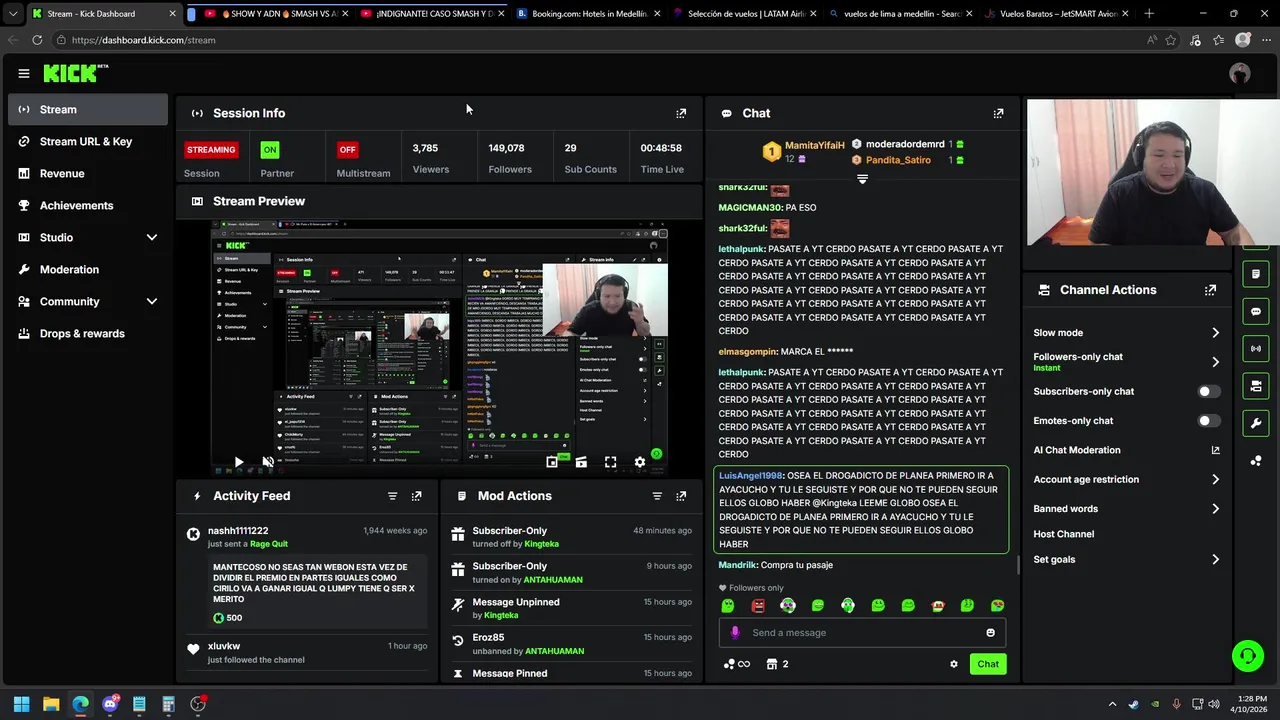Open Windows Start menu
Viewport: 1280px width, 720px height.
[x=21, y=704]
